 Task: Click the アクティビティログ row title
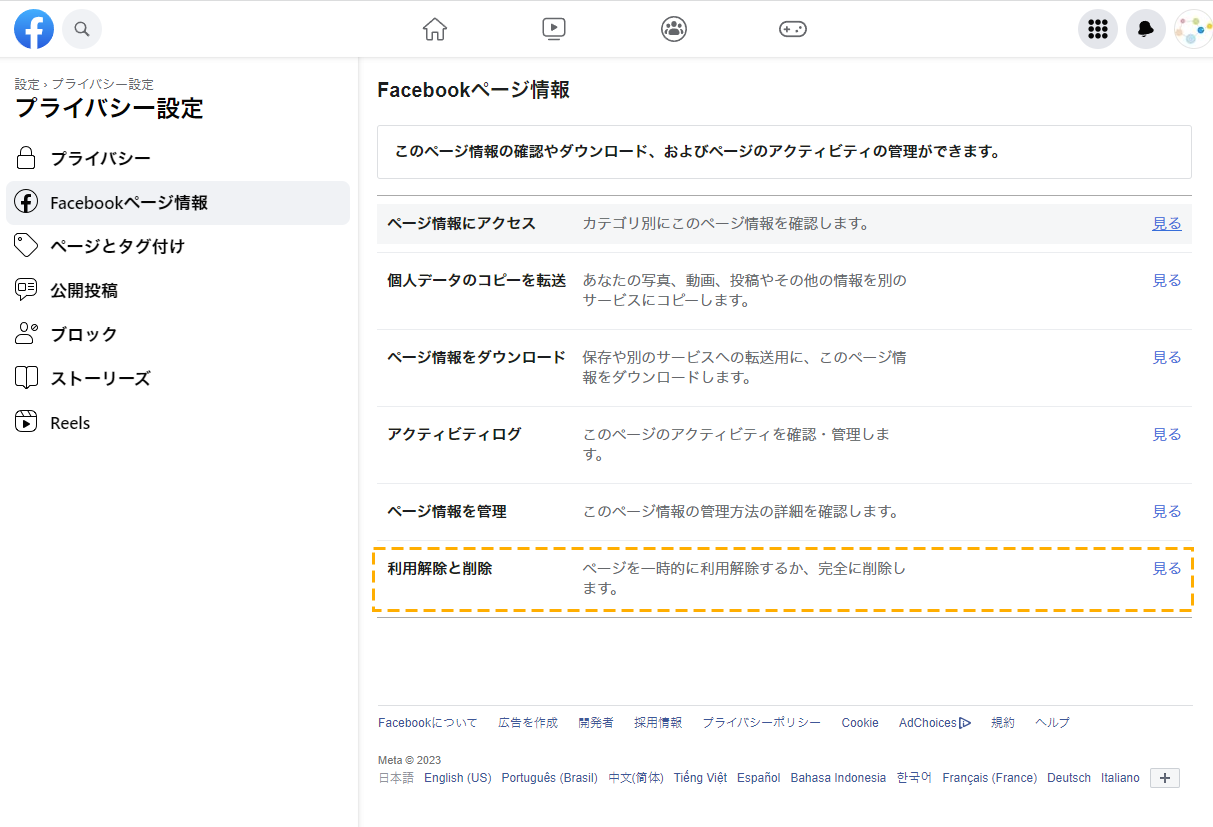[454, 434]
